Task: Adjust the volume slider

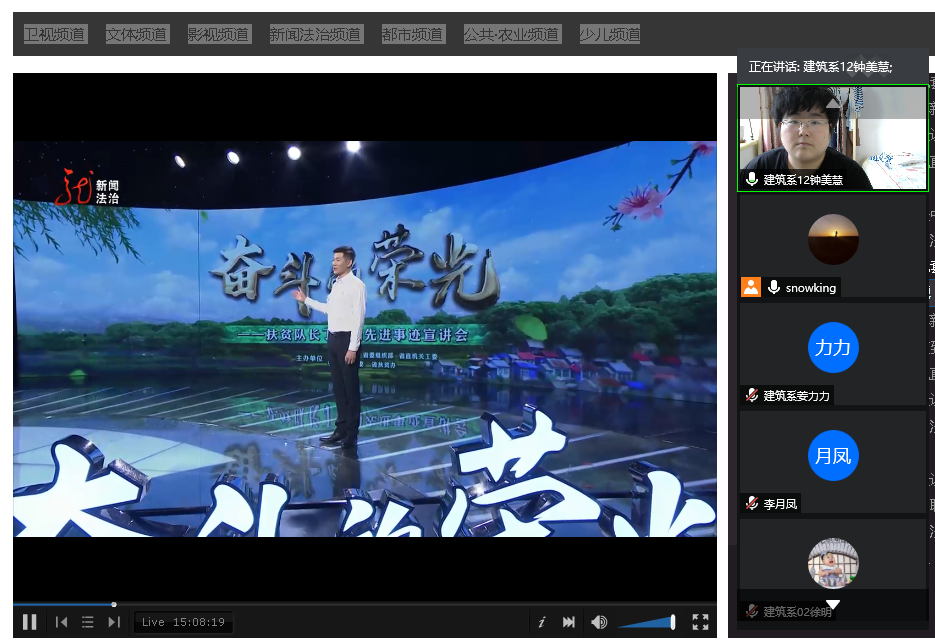Action: pyautogui.click(x=646, y=622)
